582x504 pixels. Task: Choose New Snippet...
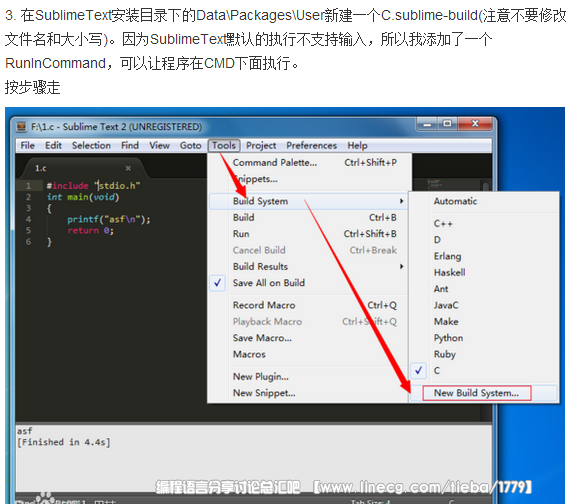[x=309, y=393]
